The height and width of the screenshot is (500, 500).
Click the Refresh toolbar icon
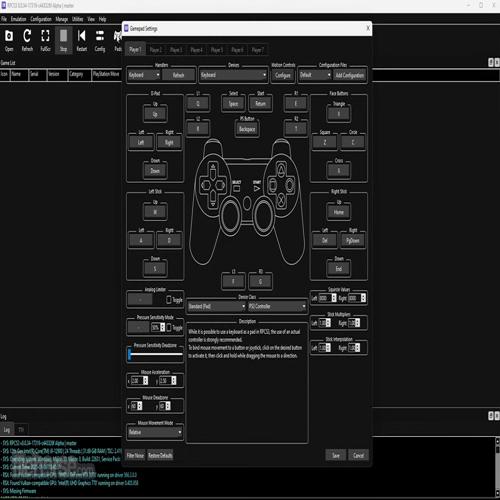[27, 40]
